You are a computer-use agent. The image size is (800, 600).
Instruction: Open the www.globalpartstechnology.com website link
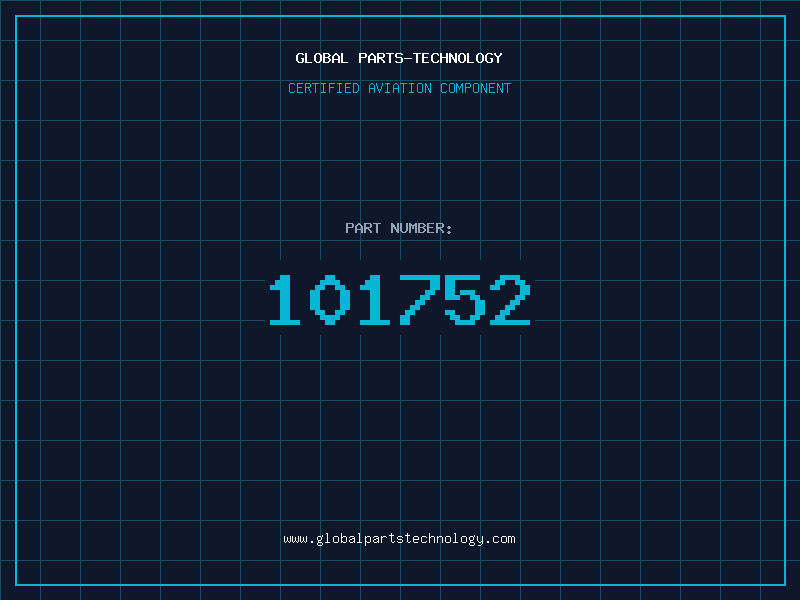click(399, 539)
